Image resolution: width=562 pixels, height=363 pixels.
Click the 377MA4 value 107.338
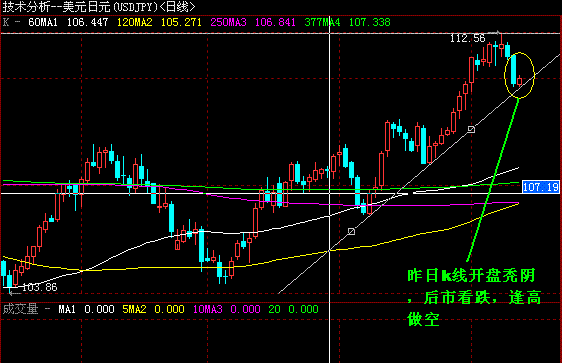(x=370, y=23)
